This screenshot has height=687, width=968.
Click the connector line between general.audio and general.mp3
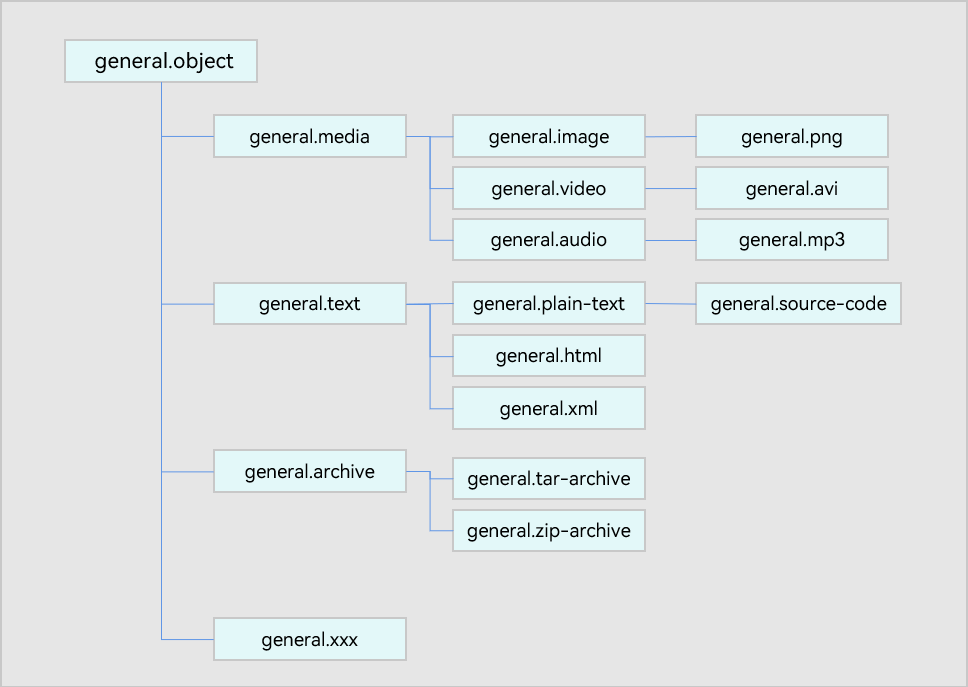pos(670,240)
